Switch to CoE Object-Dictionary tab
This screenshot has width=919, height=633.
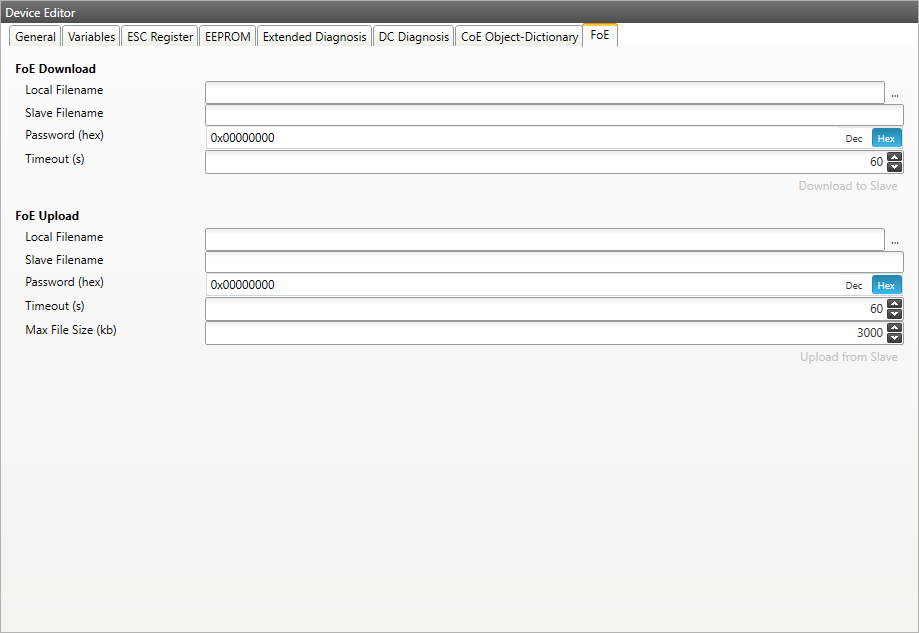point(519,37)
